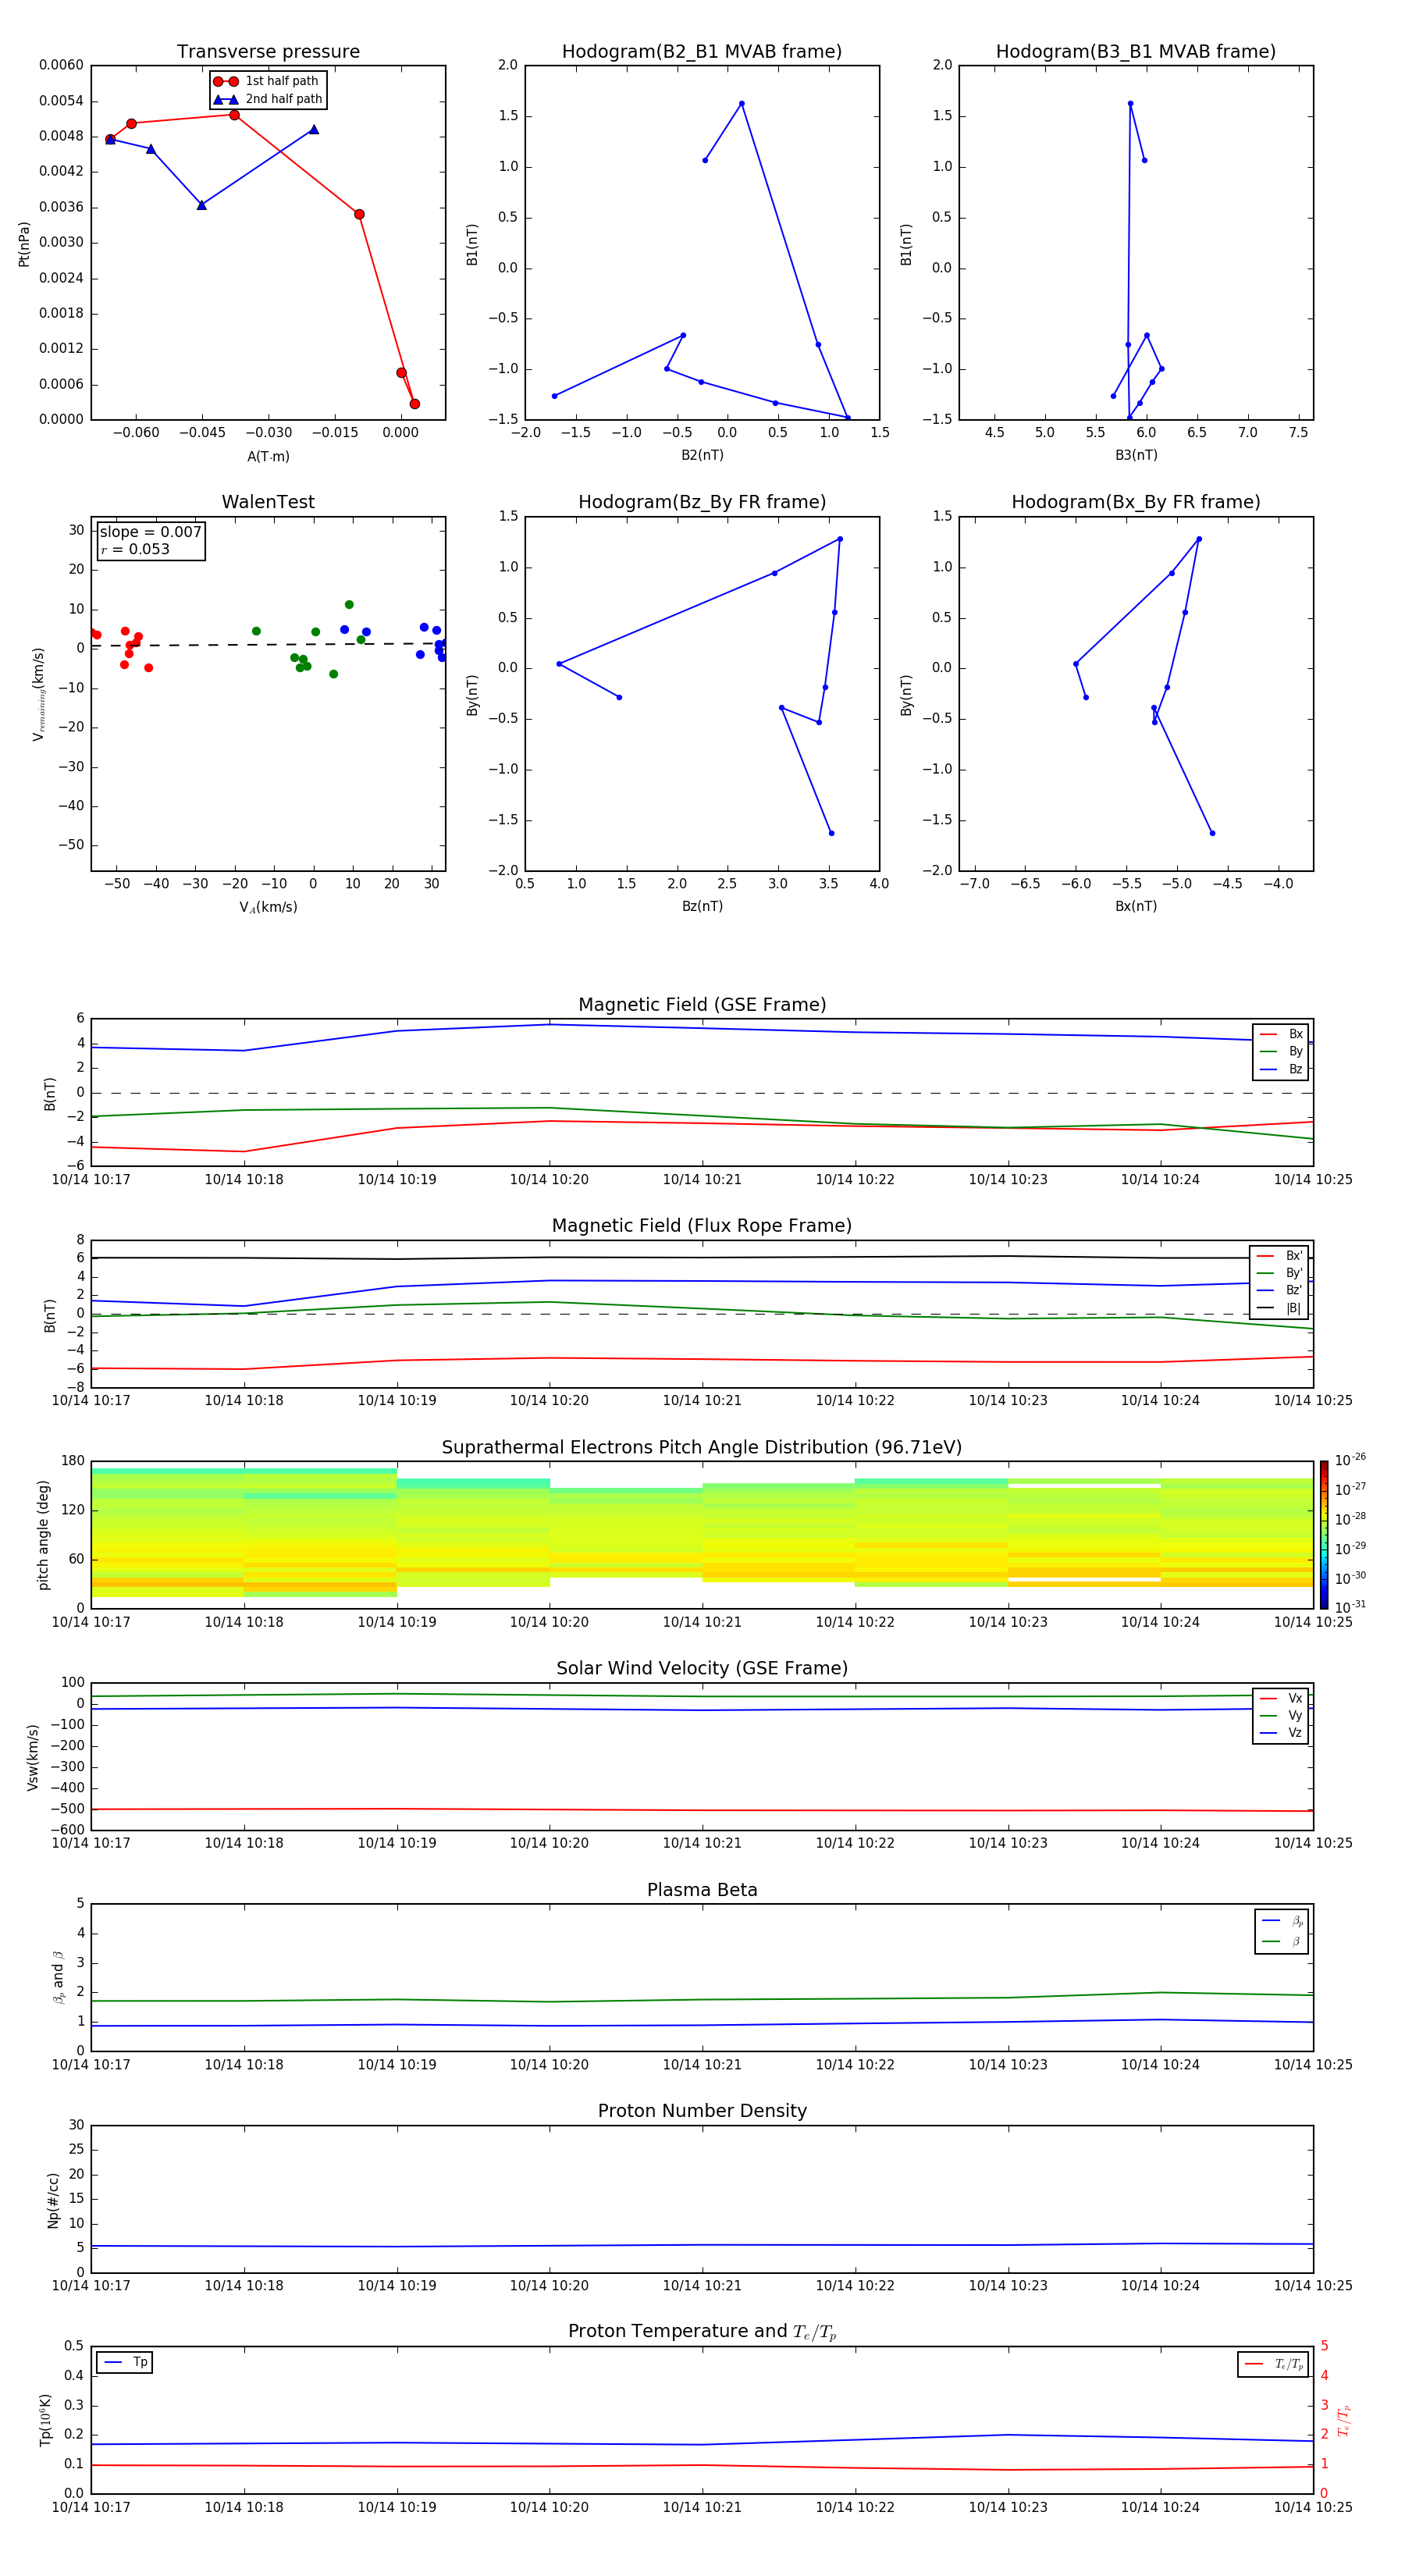Click the Vz legend entry in Solar Wind panel
This screenshot has height=2576, width=1405.
[1281, 1732]
